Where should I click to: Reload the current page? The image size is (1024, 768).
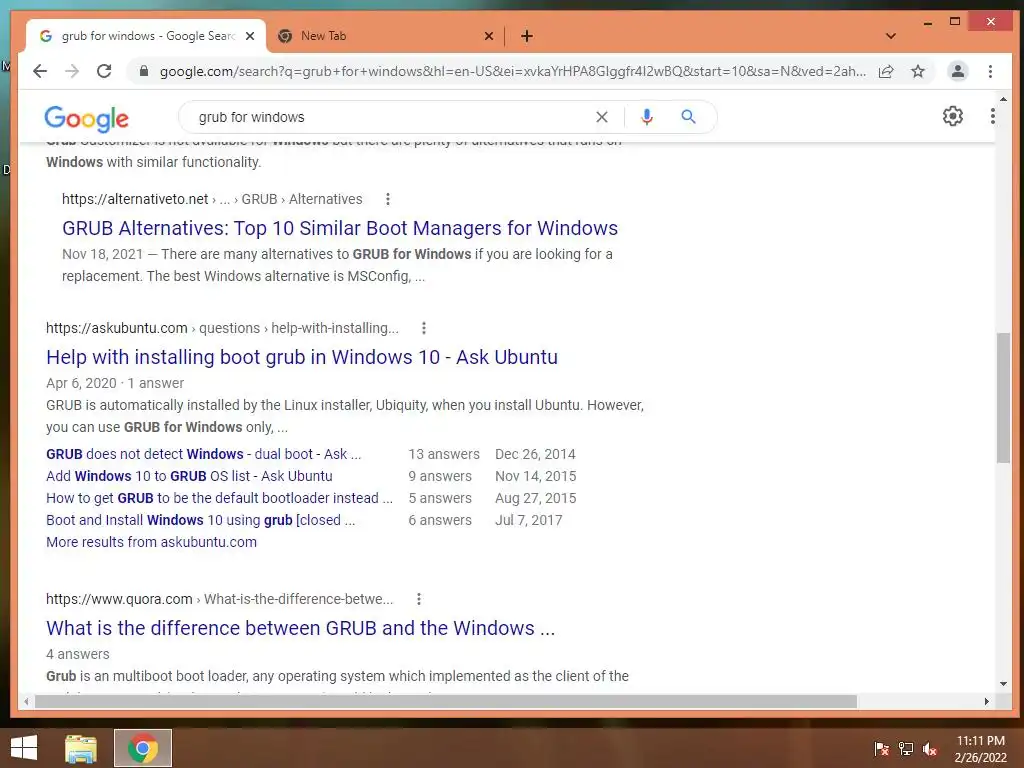click(x=104, y=71)
